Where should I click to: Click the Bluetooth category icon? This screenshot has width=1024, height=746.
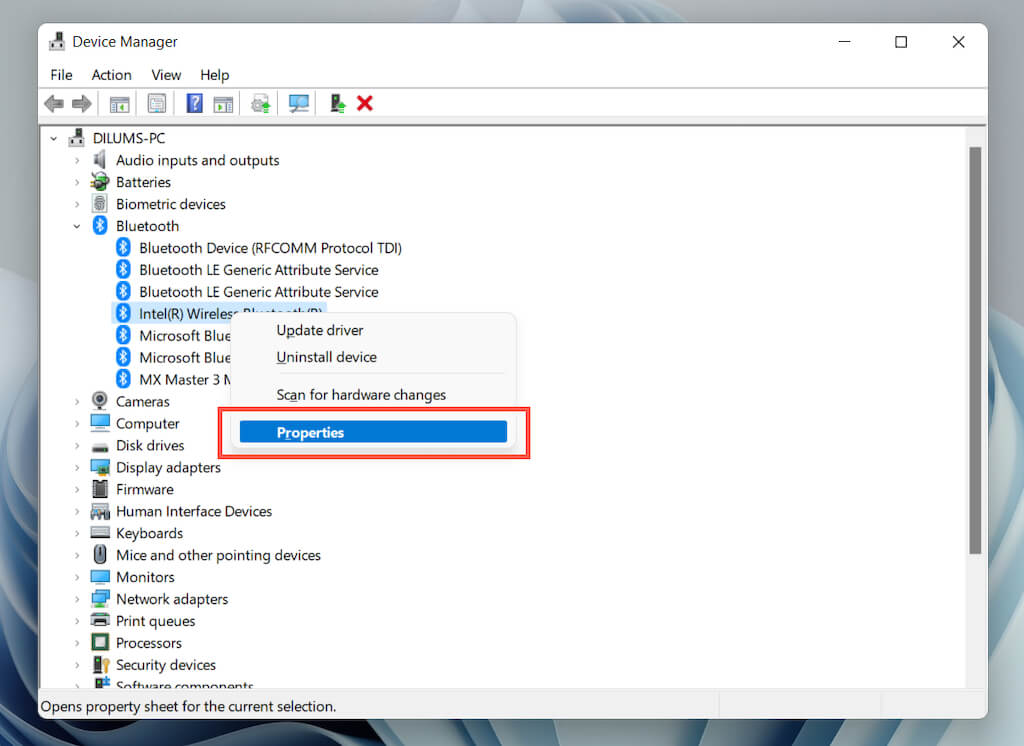point(100,225)
